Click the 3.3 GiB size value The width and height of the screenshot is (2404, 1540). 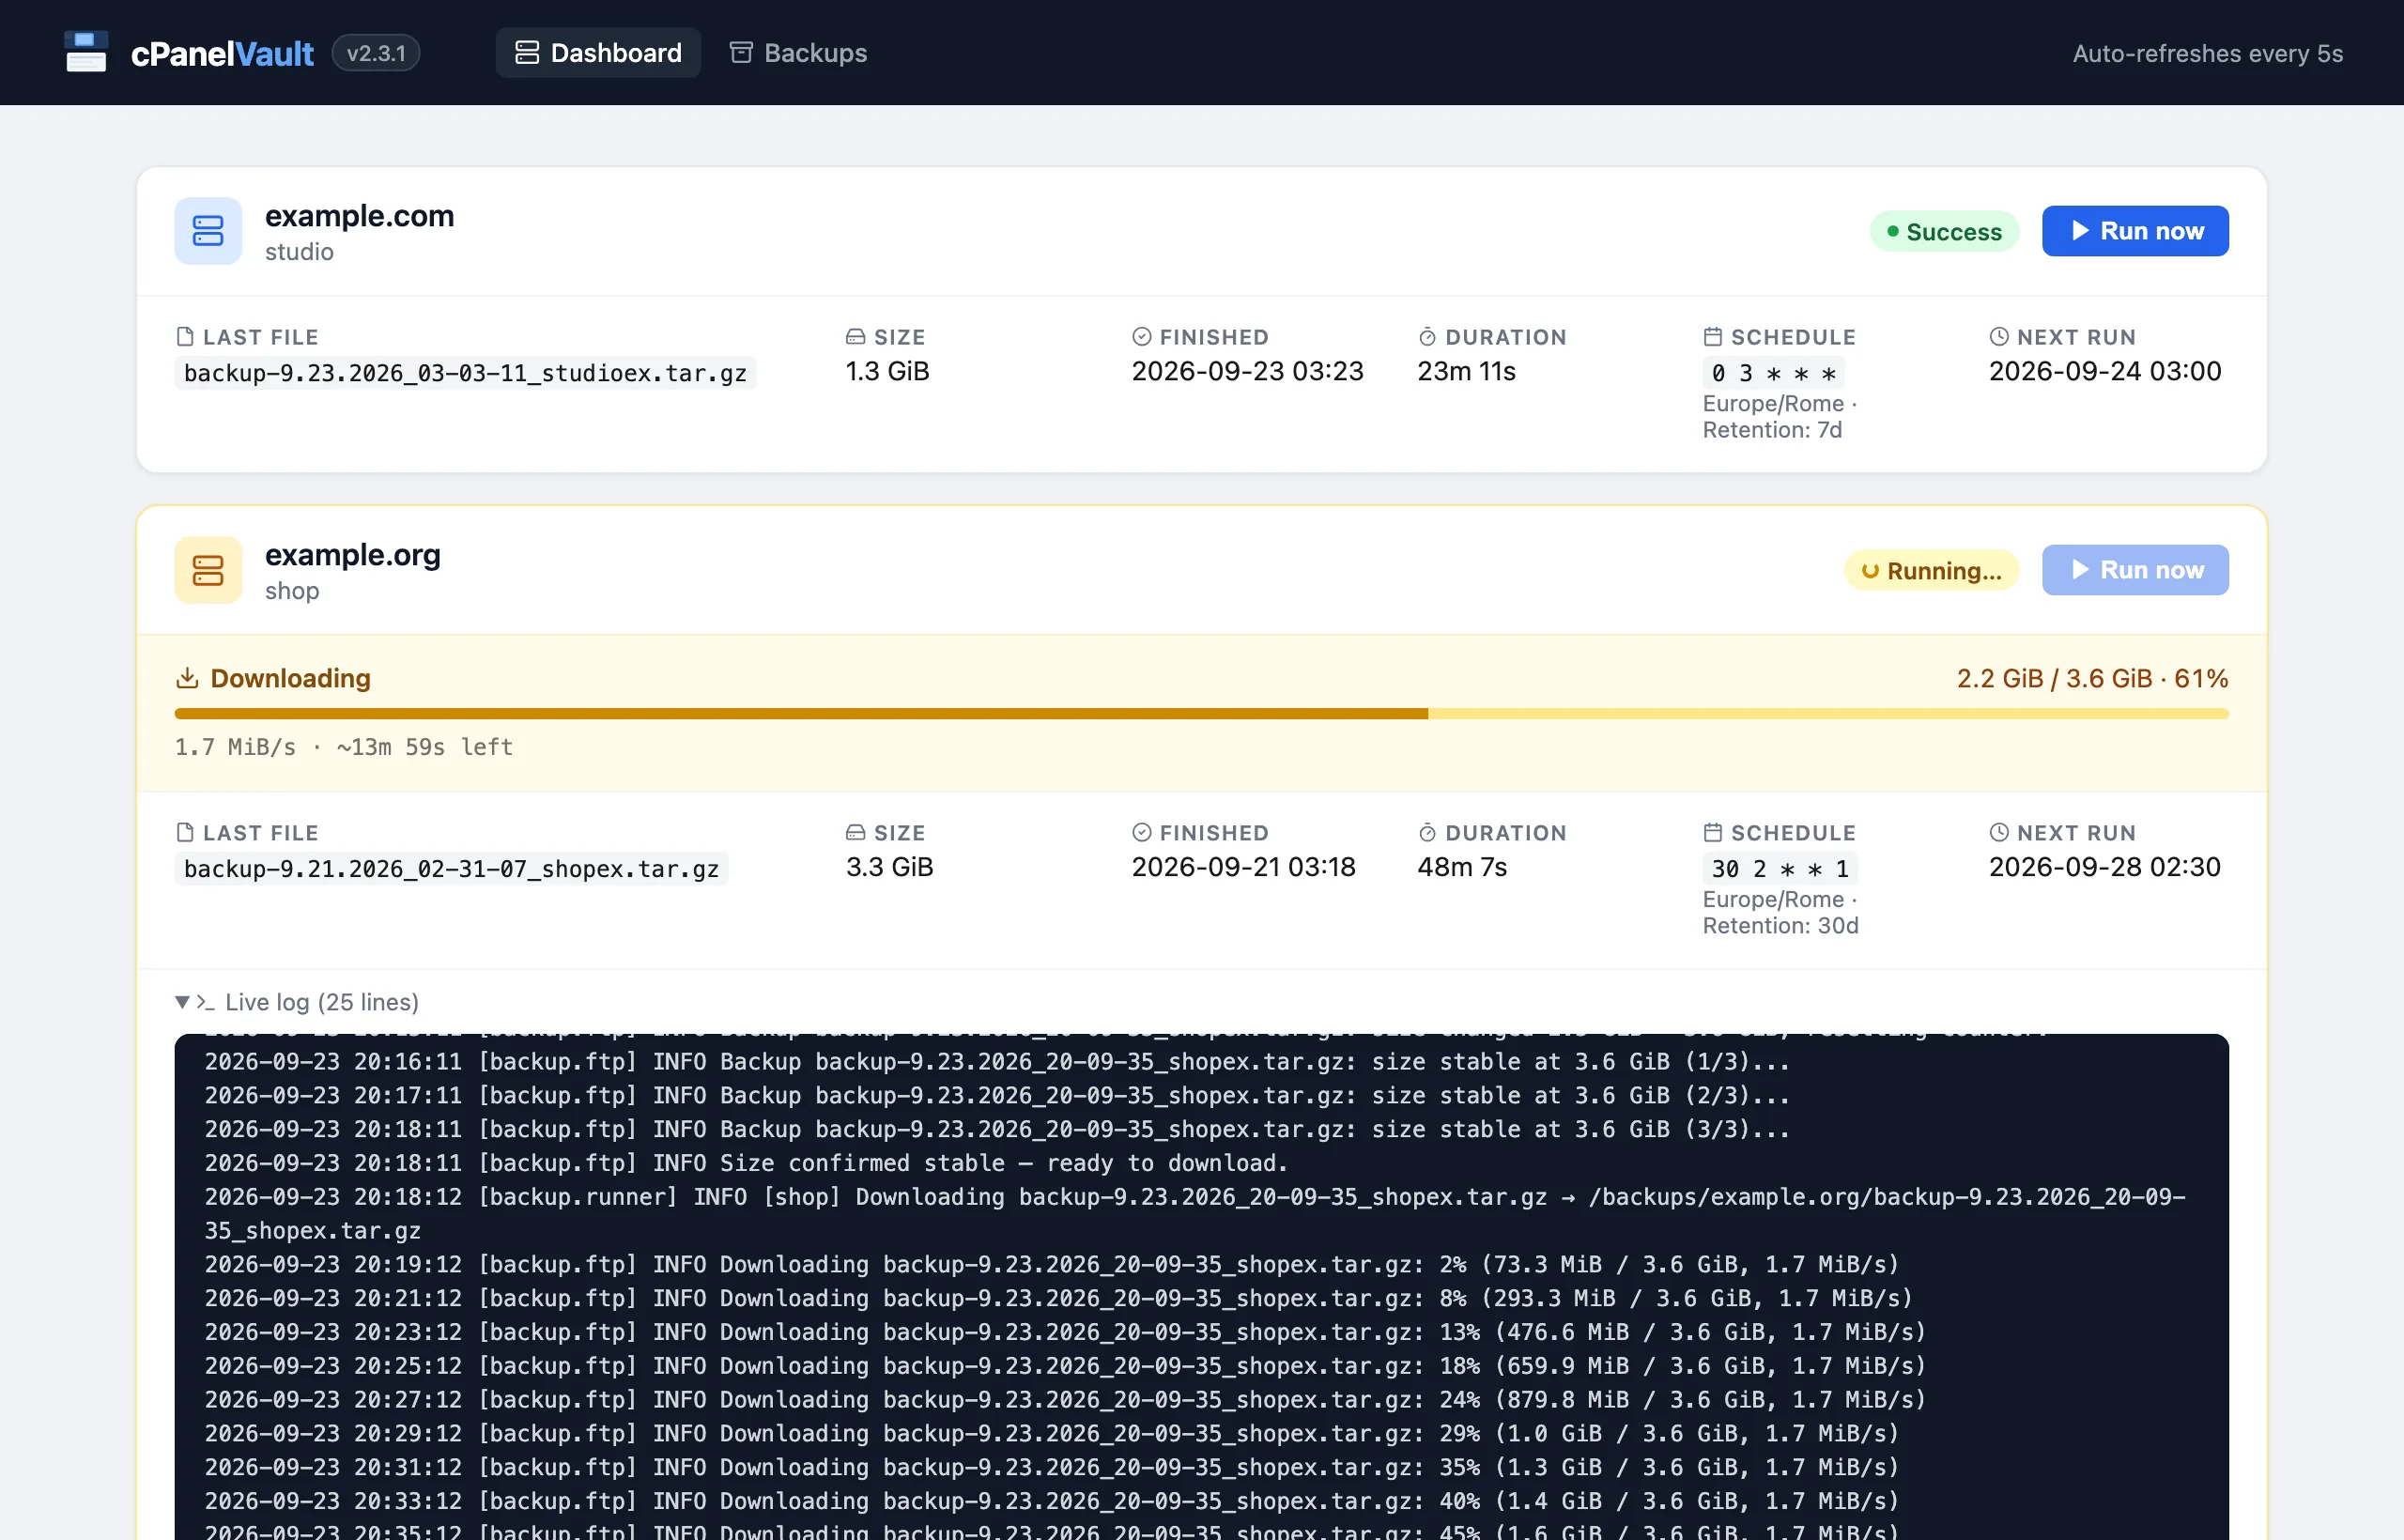pos(890,868)
